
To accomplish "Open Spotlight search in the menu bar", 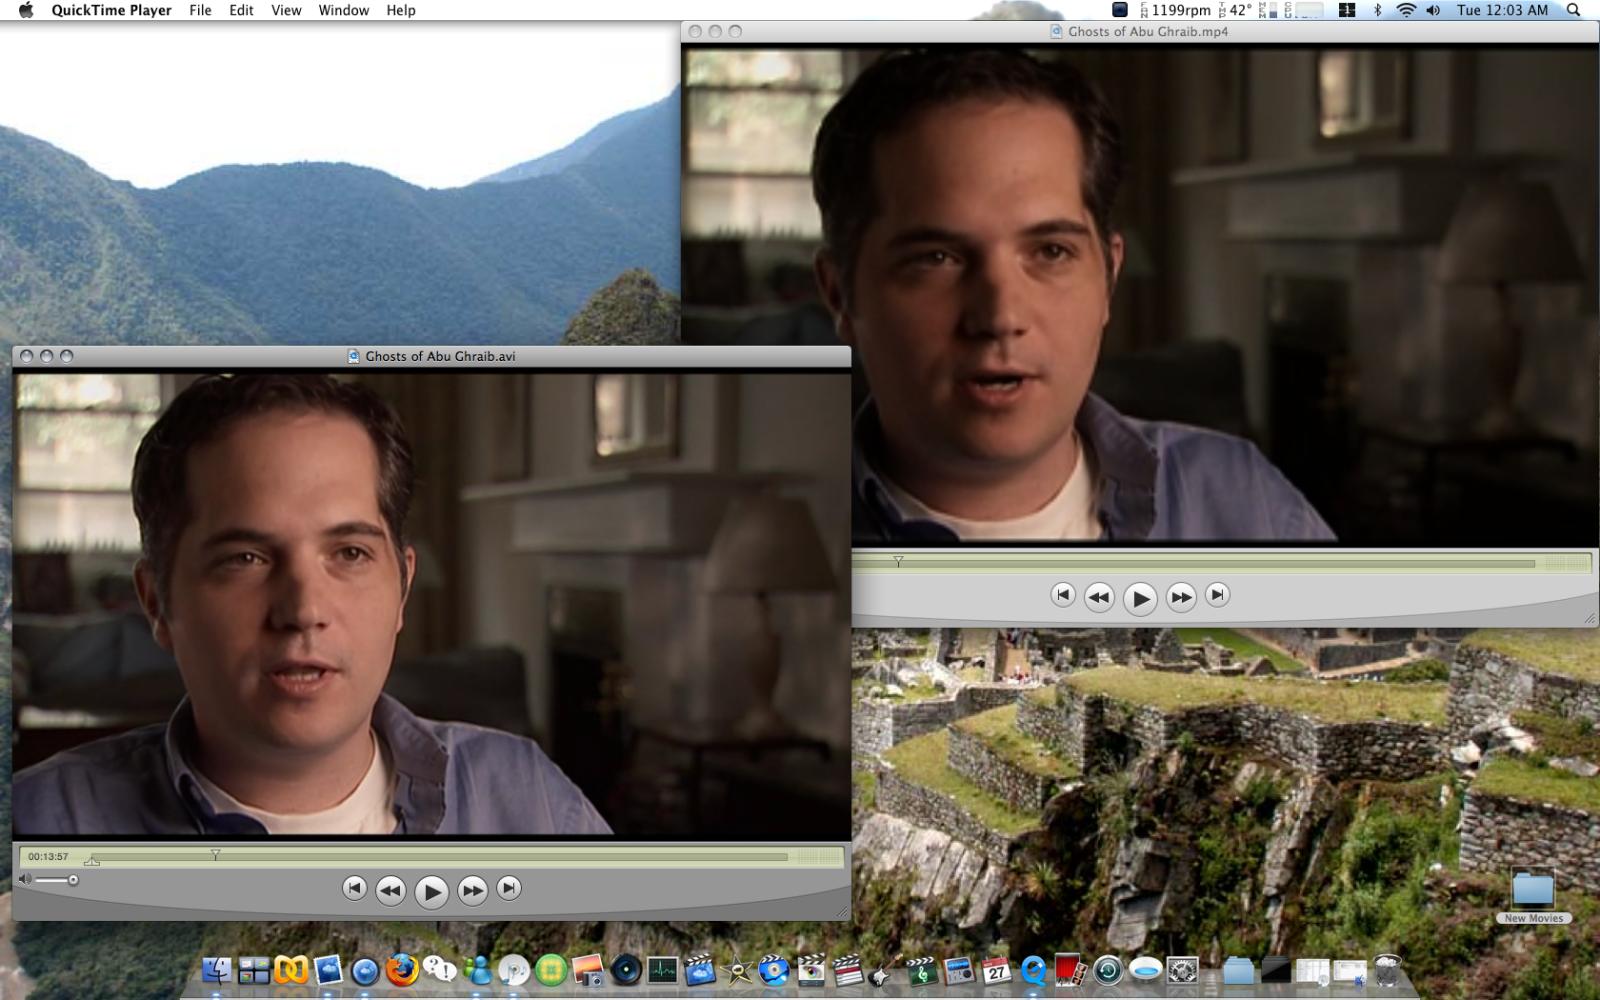I will click(x=1574, y=10).
